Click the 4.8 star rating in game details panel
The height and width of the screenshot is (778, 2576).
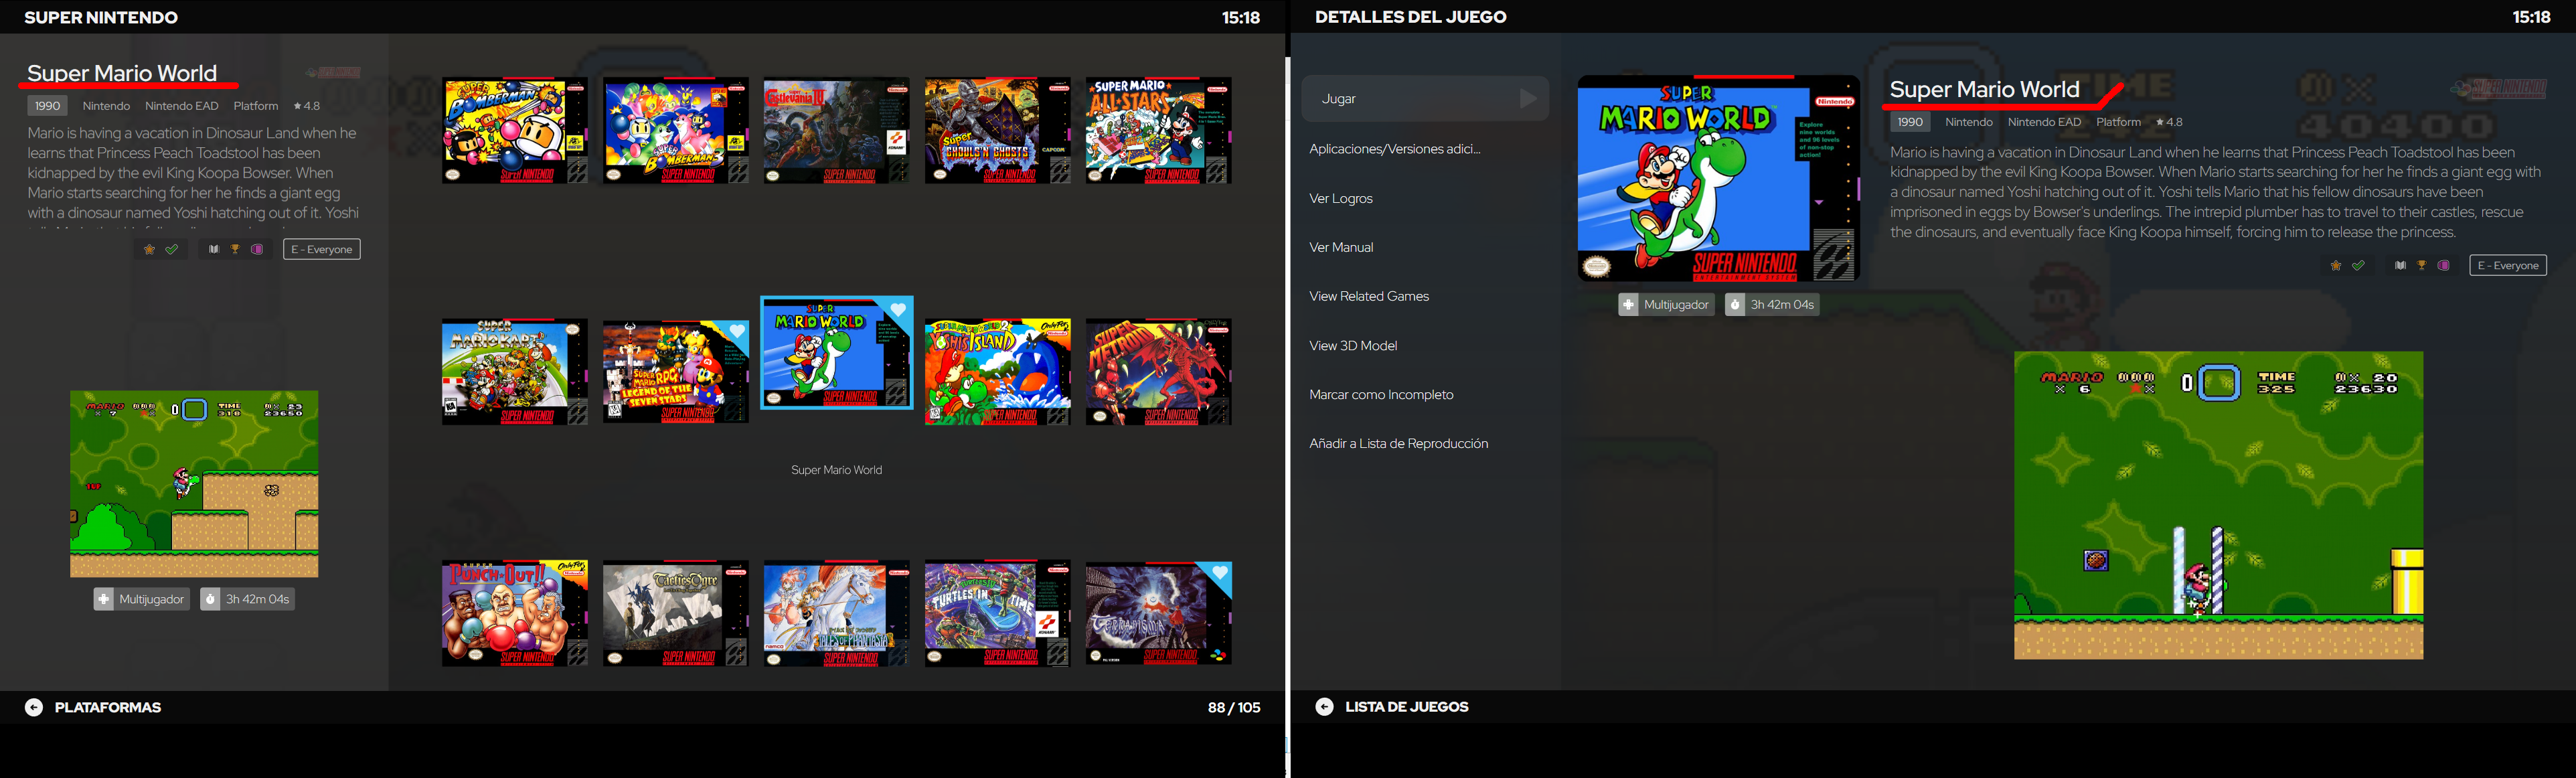(x=2169, y=122)
